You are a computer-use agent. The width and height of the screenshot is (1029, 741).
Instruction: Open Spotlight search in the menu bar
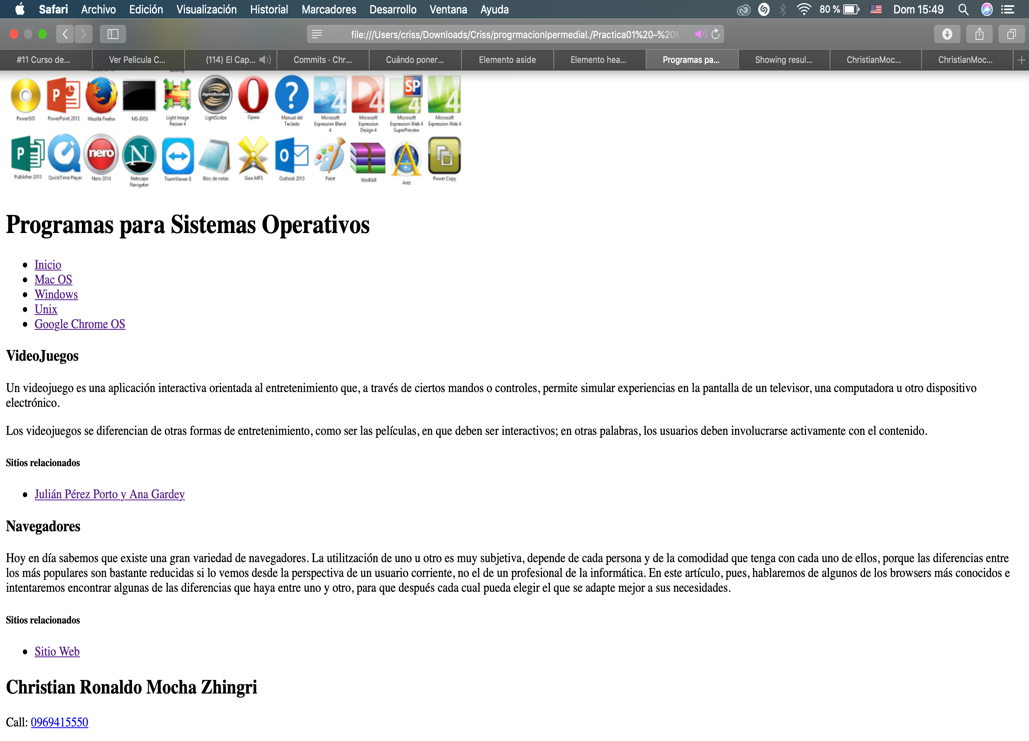tap(961, 9)
